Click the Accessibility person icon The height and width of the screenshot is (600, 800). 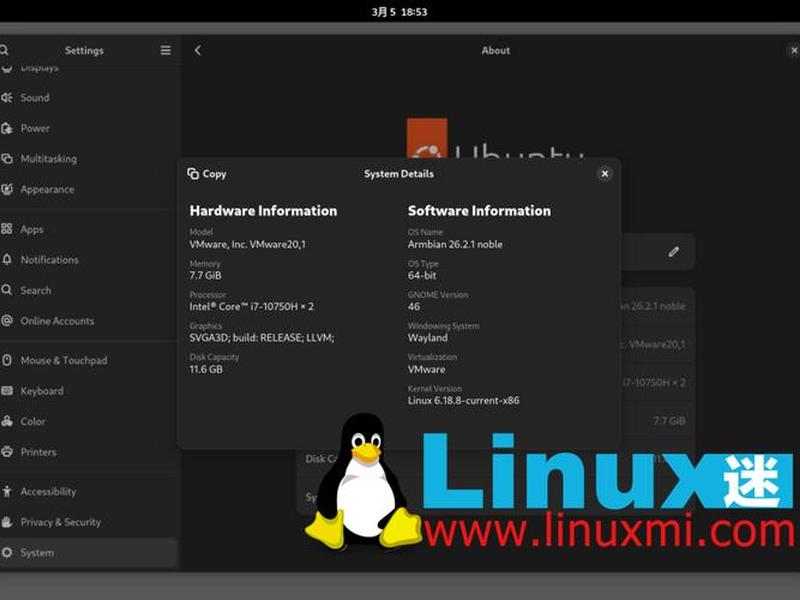coord(7,491)
